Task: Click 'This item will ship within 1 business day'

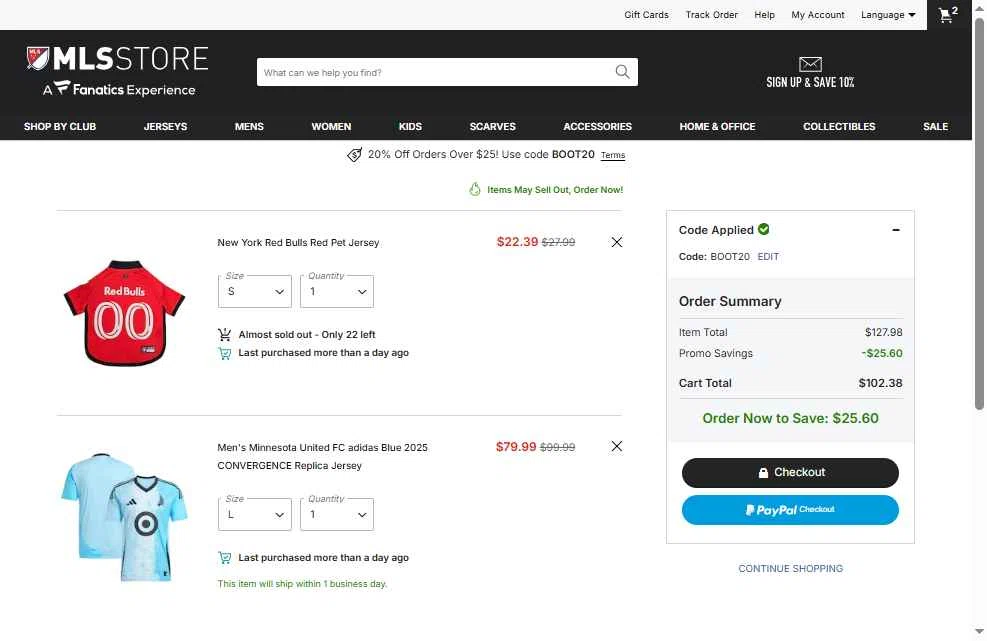Action: 302,584
